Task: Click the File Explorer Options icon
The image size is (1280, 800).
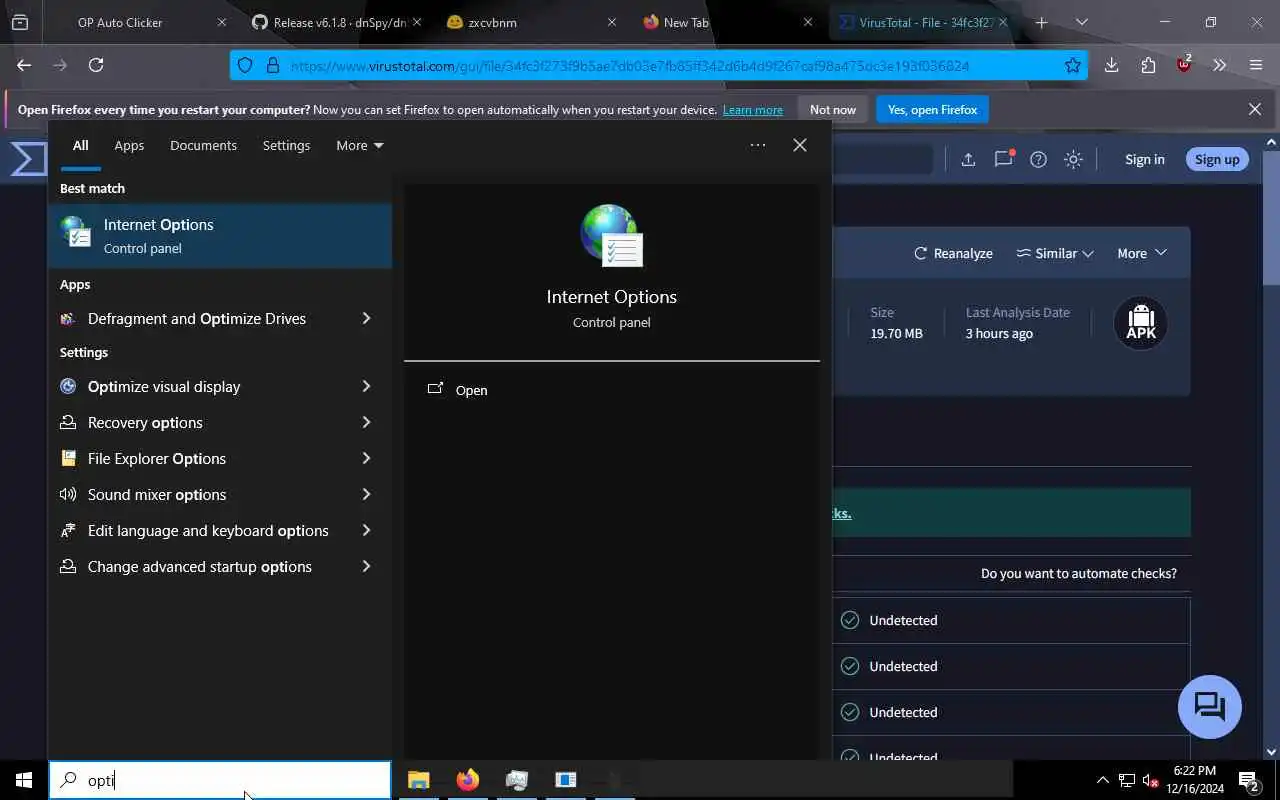Action: point(68,458)
